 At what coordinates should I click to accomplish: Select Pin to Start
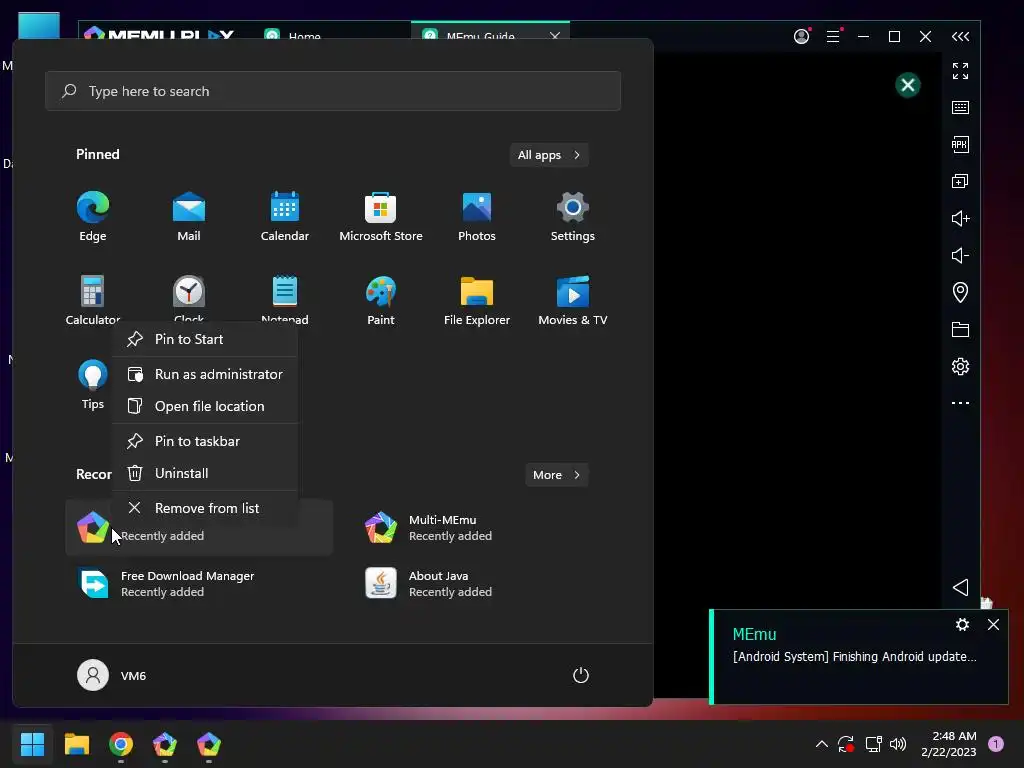coord(205,339)
